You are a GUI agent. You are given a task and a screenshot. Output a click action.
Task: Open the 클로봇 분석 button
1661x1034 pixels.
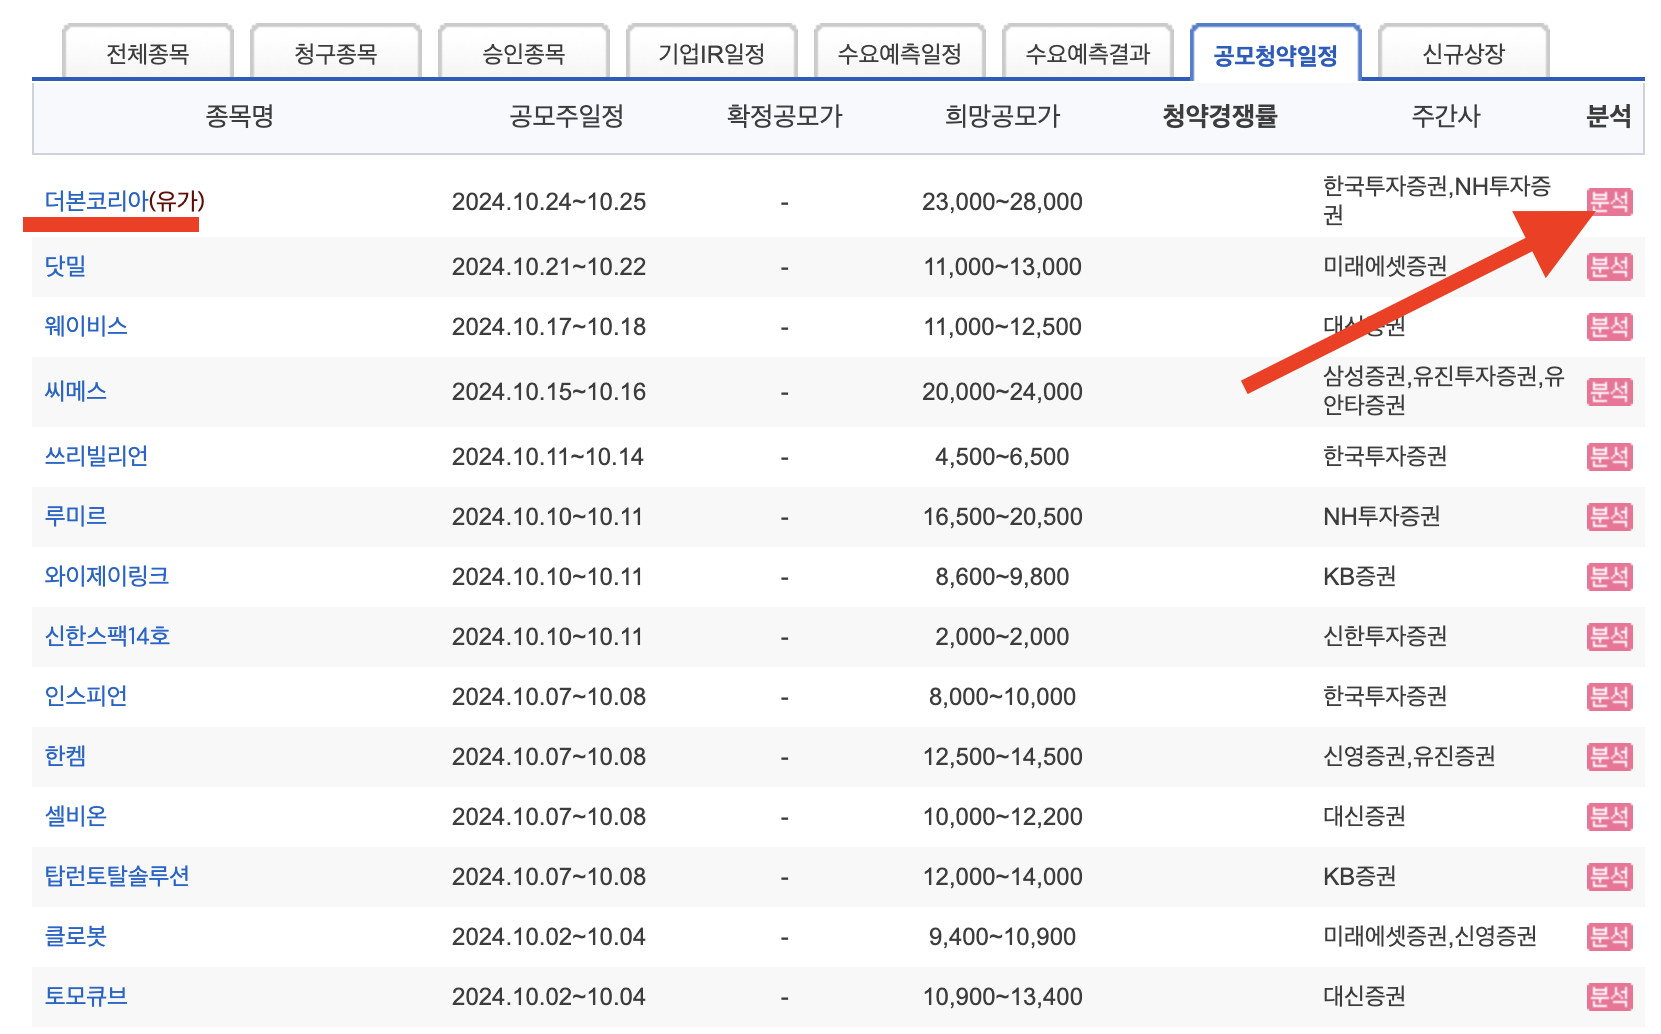(x=1609, y=936)
